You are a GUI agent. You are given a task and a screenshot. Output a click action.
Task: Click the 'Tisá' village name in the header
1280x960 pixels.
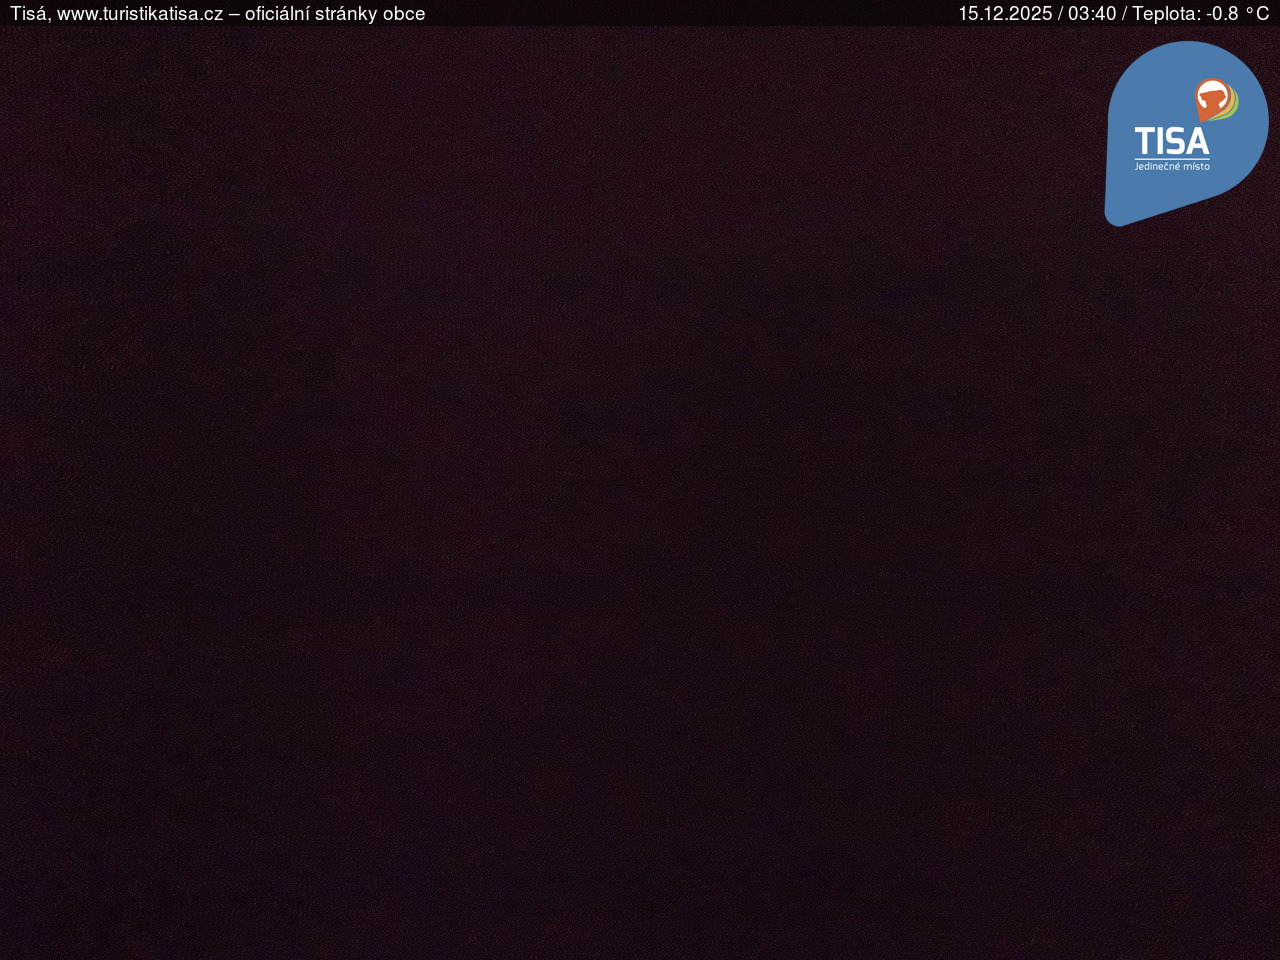click(x=28, y=14)
